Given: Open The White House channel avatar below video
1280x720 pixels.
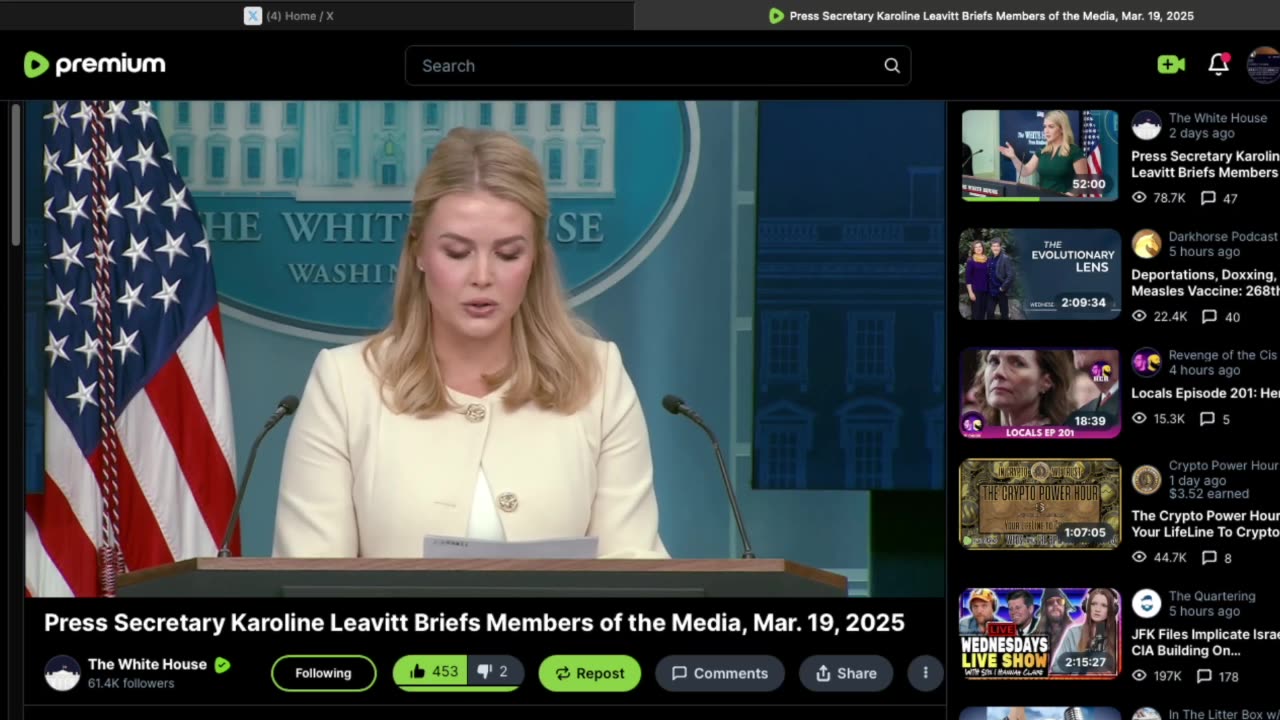Looking at the screenshot, I should point(63,673).
